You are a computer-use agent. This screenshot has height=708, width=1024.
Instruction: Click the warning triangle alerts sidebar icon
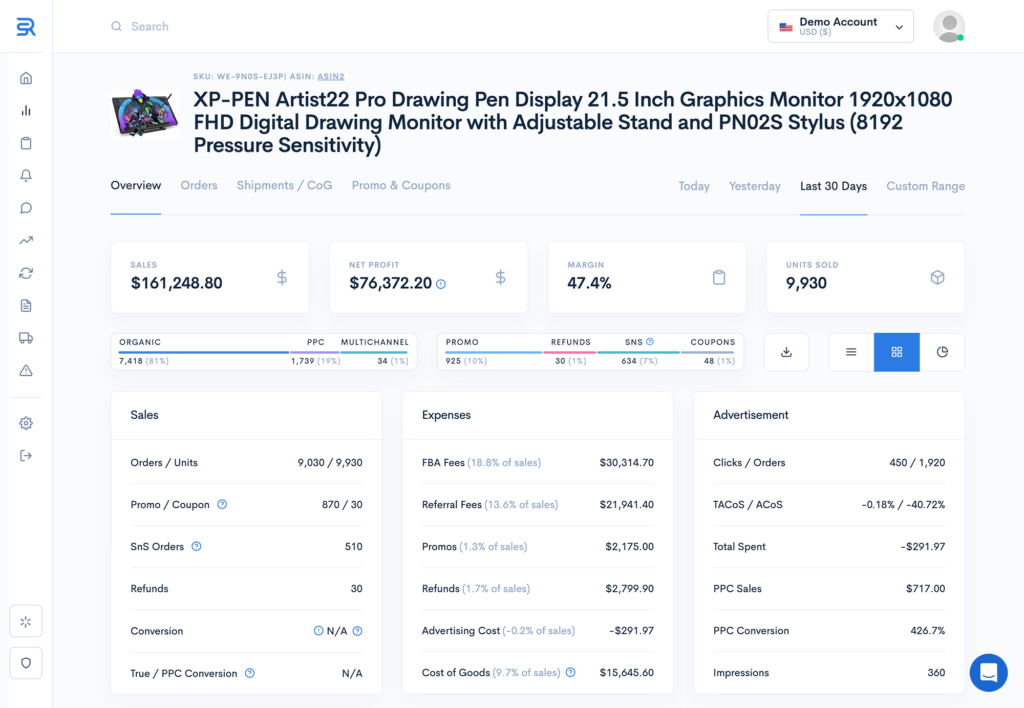coord(26,370)
